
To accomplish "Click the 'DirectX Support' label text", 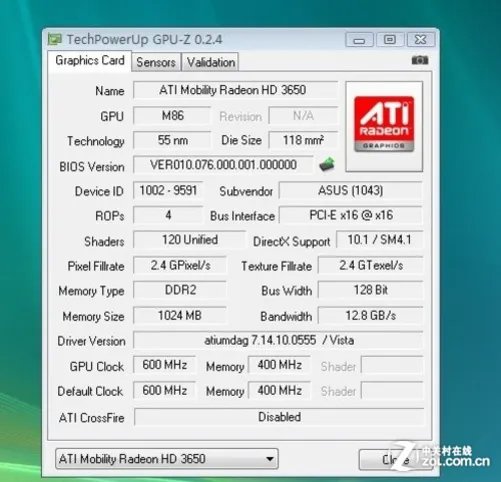I will tap(292, 242).
